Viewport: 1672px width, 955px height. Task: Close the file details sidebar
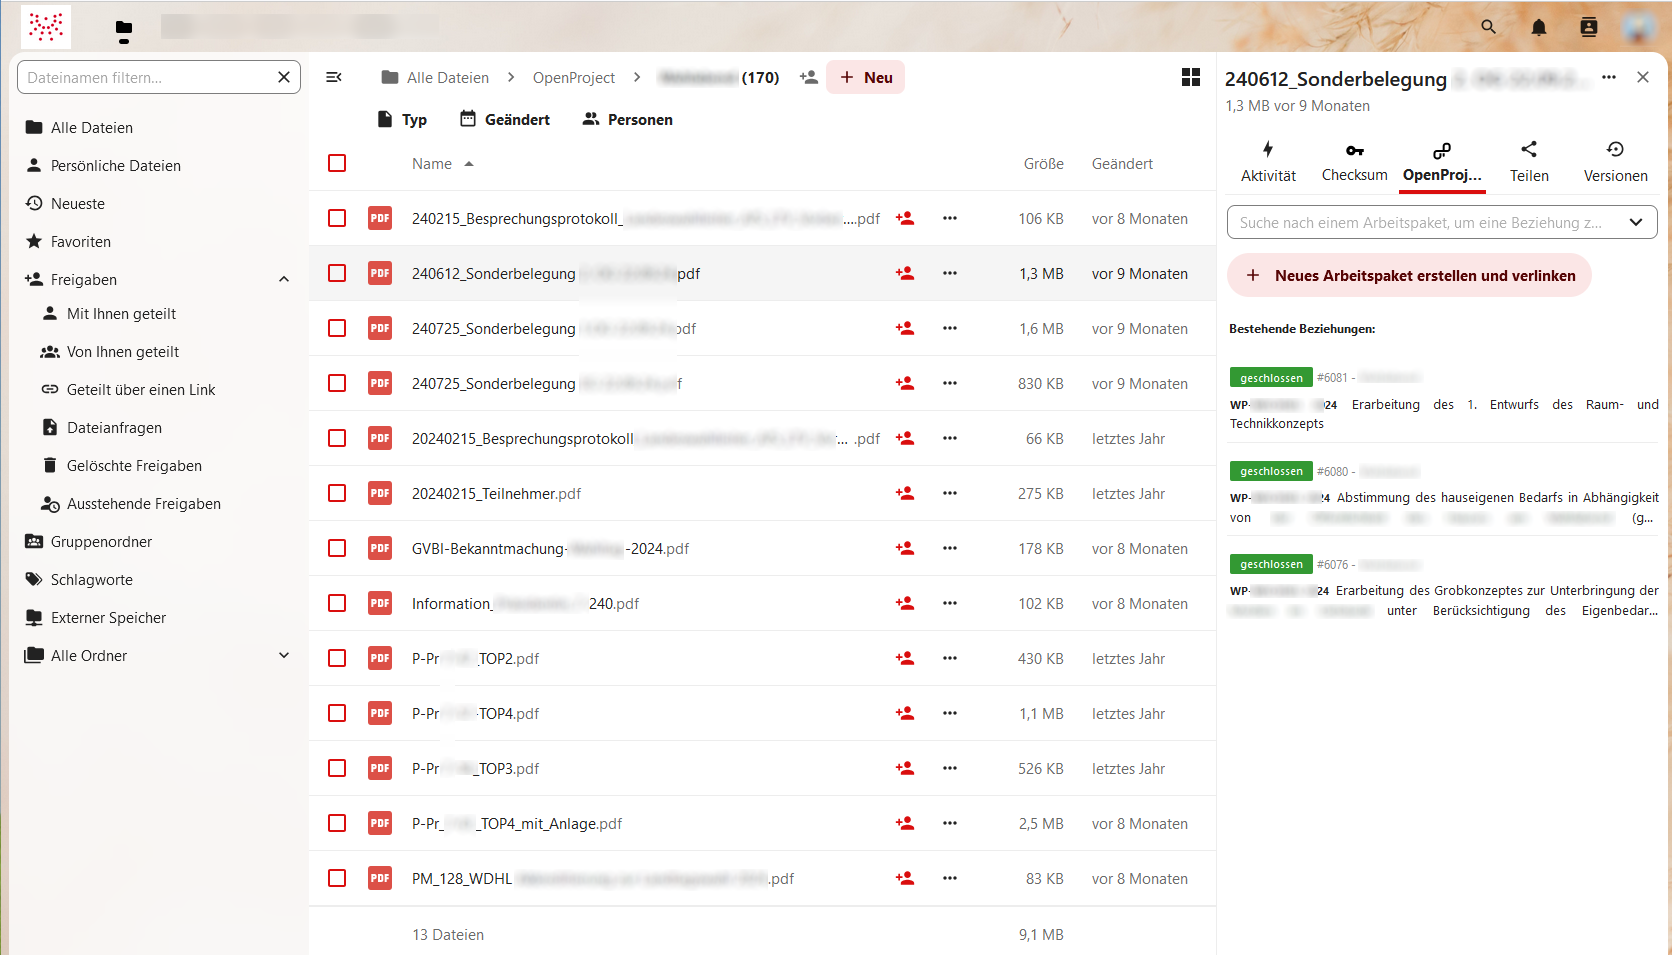(x=1642, y=77)
